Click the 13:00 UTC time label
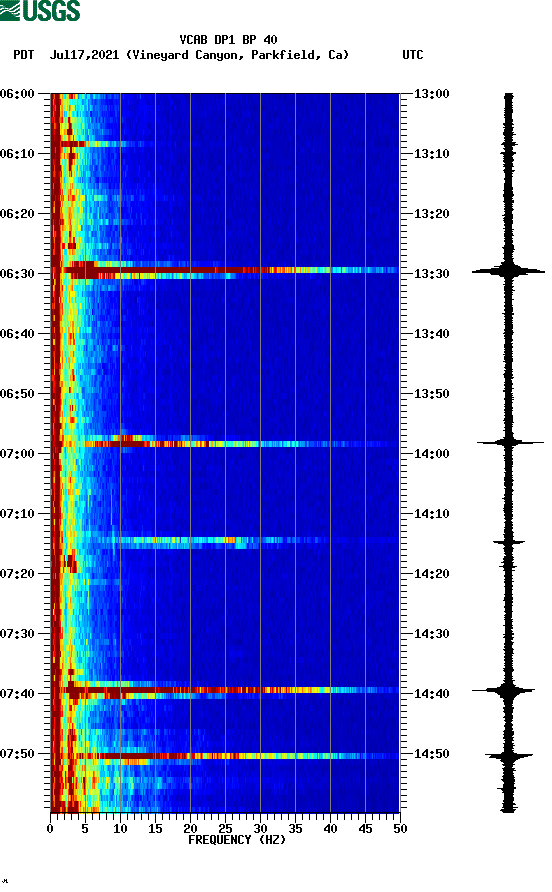 point(431,94)
